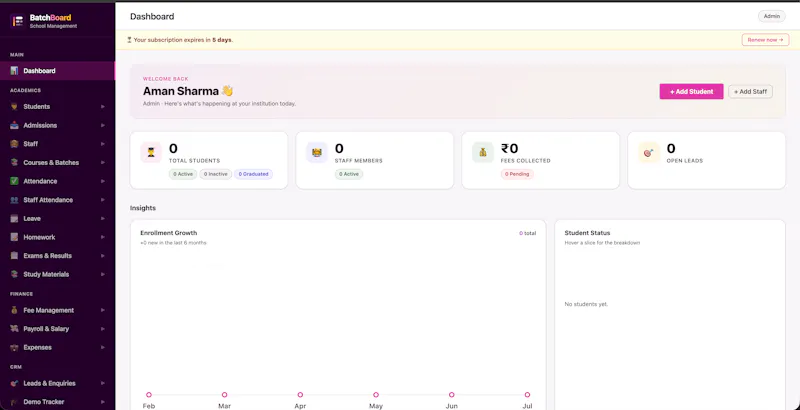This screenshot has width=800, height=410.
Task: Click the Open Leads target icon
Action: pyautogui.click(x=648, y=152)
